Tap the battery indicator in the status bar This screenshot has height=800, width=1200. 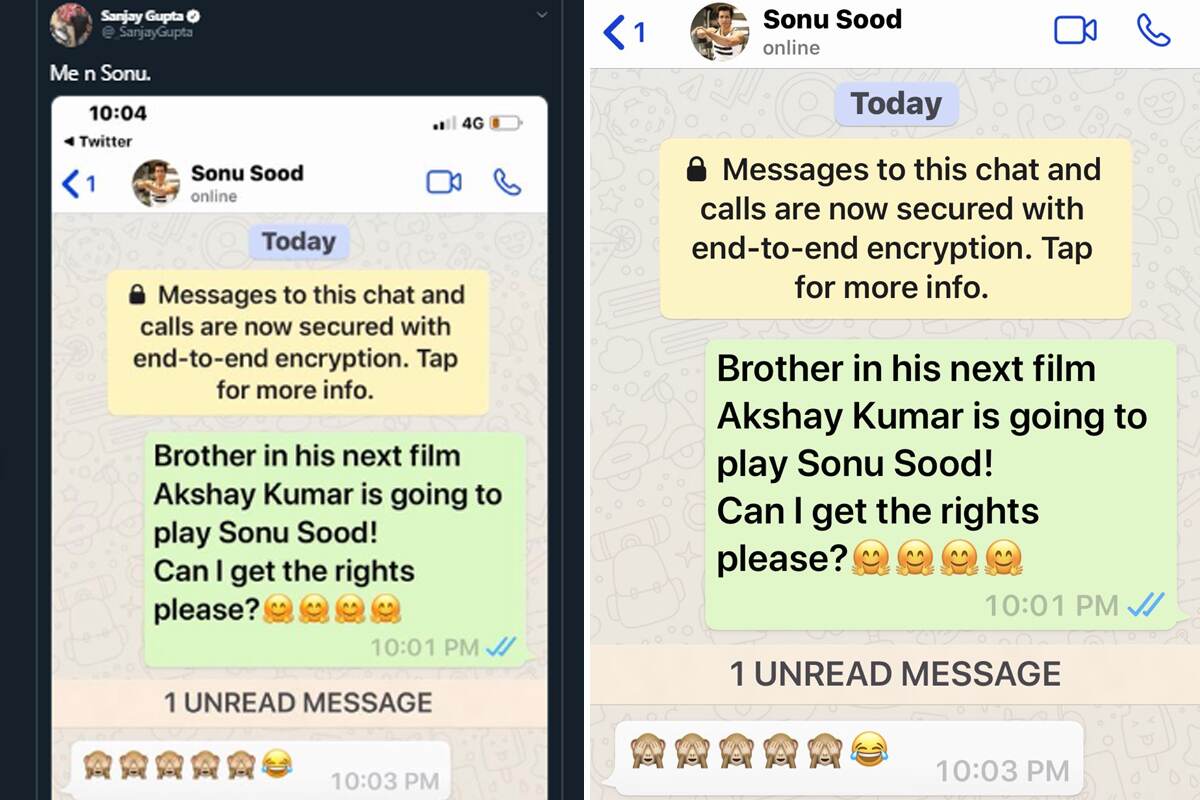pos(505,123)
